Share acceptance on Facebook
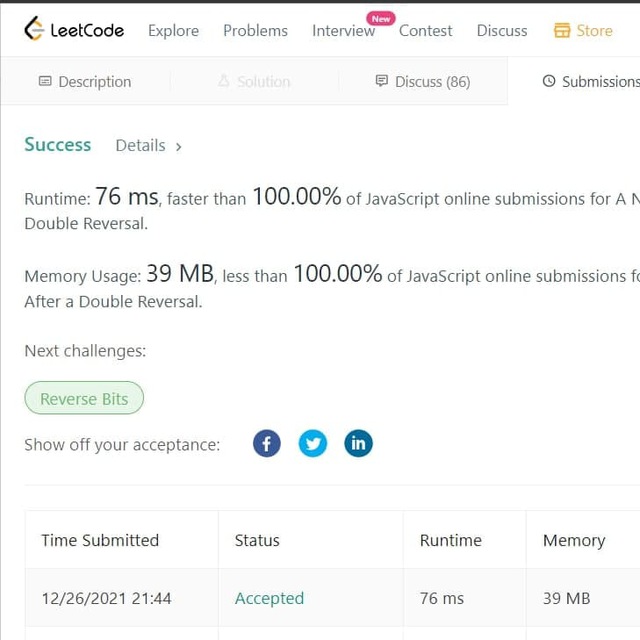The height and width of the screenshot is (640, 640). tap(267, 443)
